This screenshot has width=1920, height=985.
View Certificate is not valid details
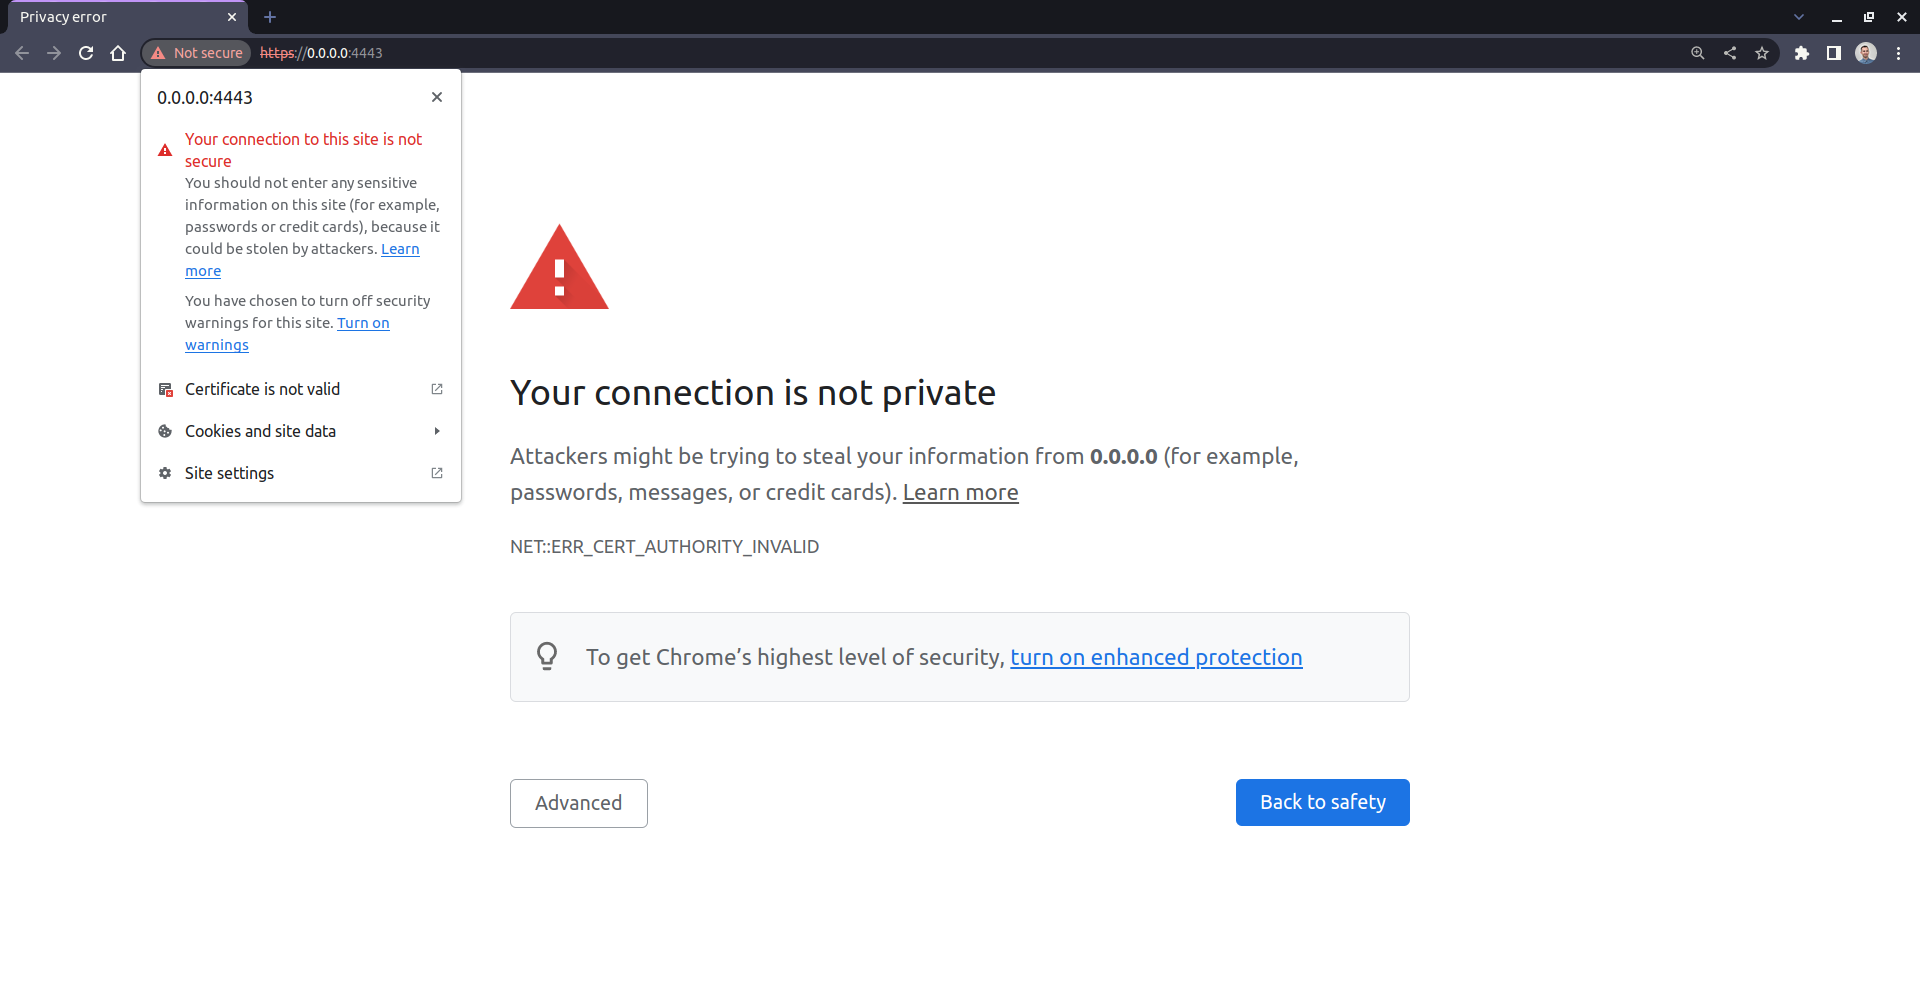click(x=262, y=389)
